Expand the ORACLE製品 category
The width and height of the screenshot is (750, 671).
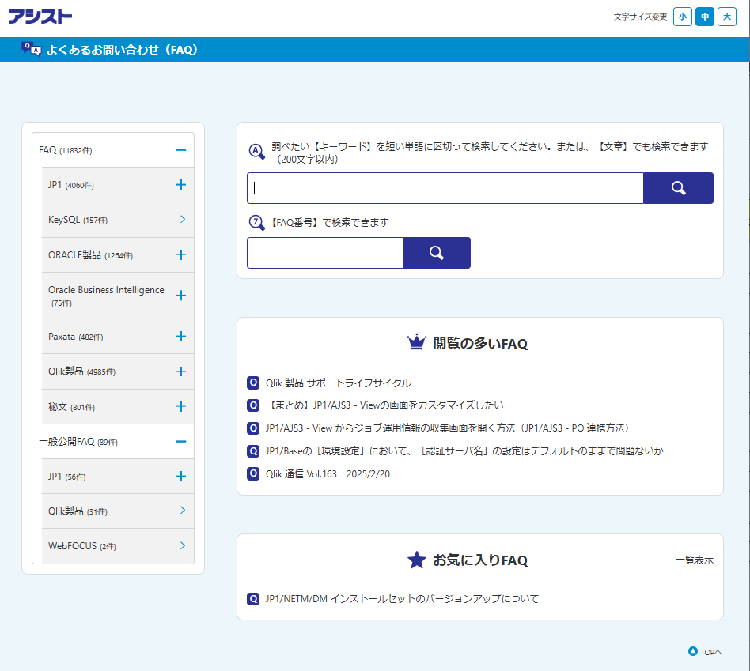[181, 255]
